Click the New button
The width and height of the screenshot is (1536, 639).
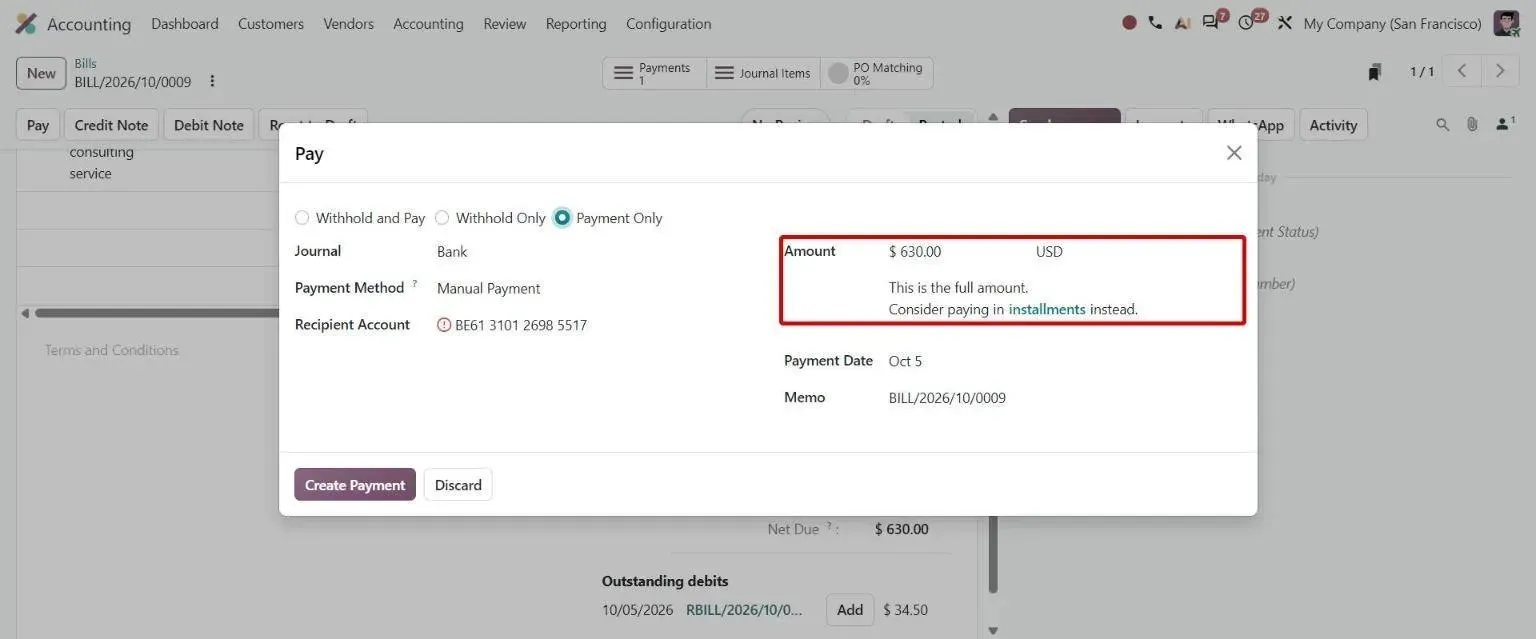pos(41,73)
